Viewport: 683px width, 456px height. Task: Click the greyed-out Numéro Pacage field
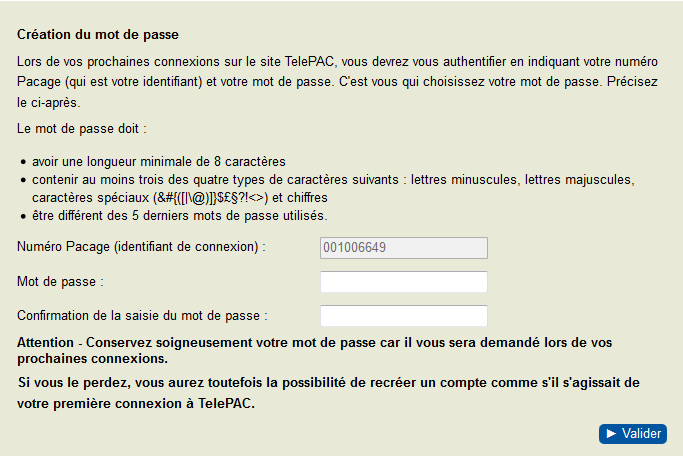click(x=403, y=248)
